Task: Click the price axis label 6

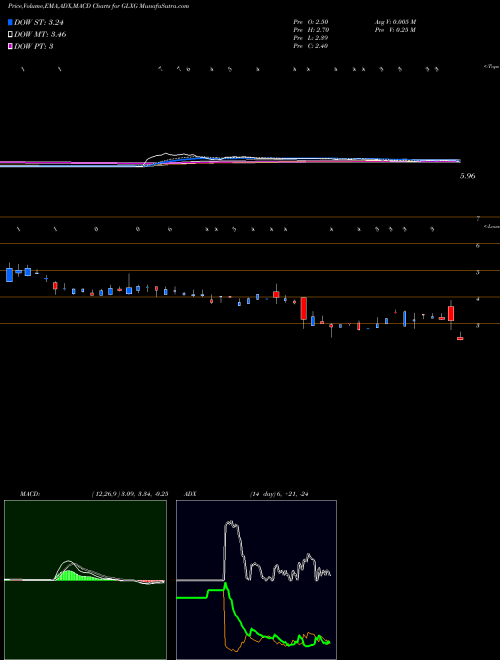Action: 478,245
